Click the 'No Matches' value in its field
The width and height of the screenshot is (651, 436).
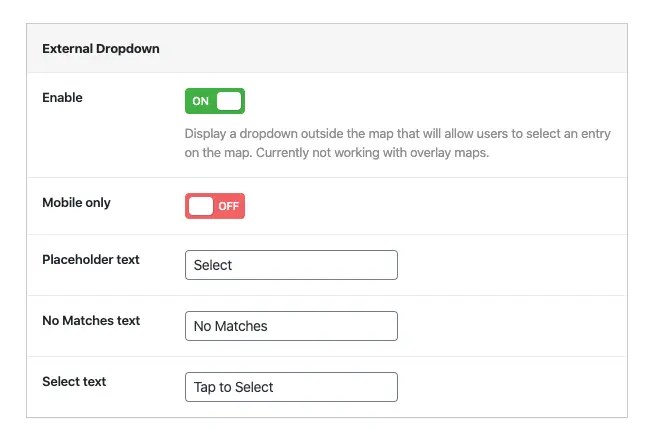point(231,326)
